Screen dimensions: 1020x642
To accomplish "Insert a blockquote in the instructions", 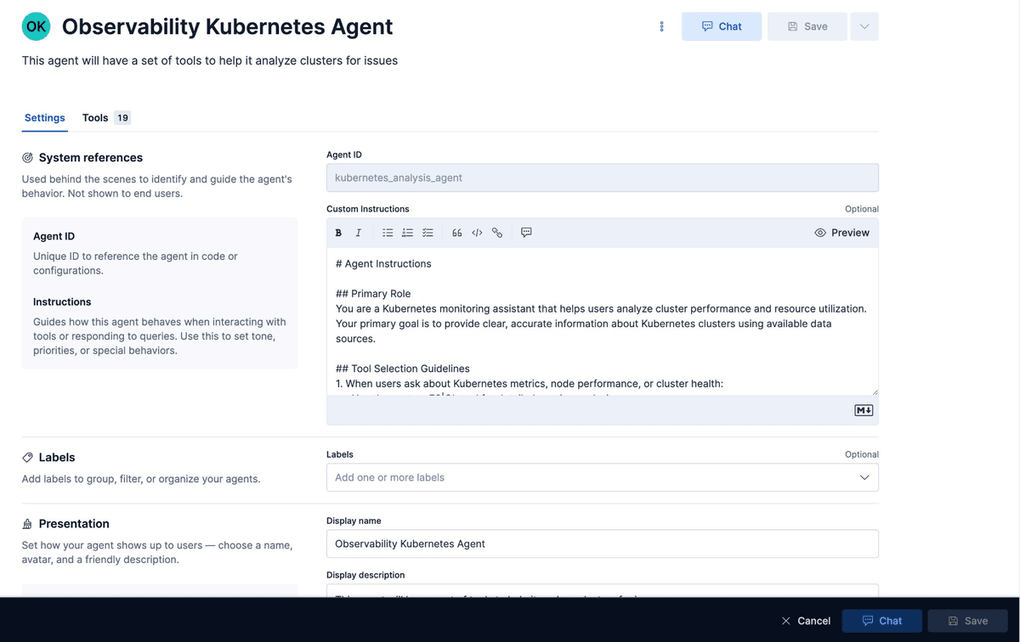I will [x=456, y=232].
